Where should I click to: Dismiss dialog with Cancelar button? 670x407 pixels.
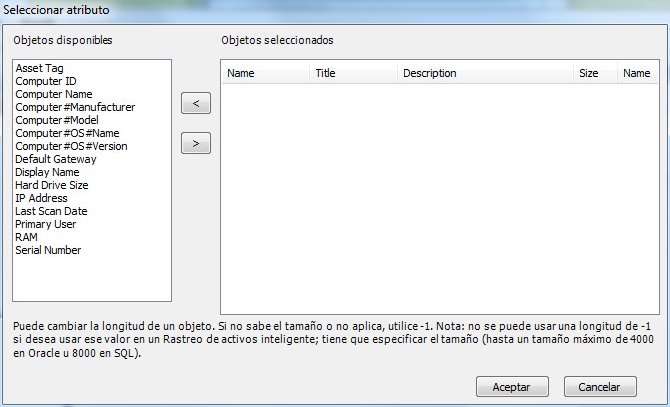[x=600, y=387]
